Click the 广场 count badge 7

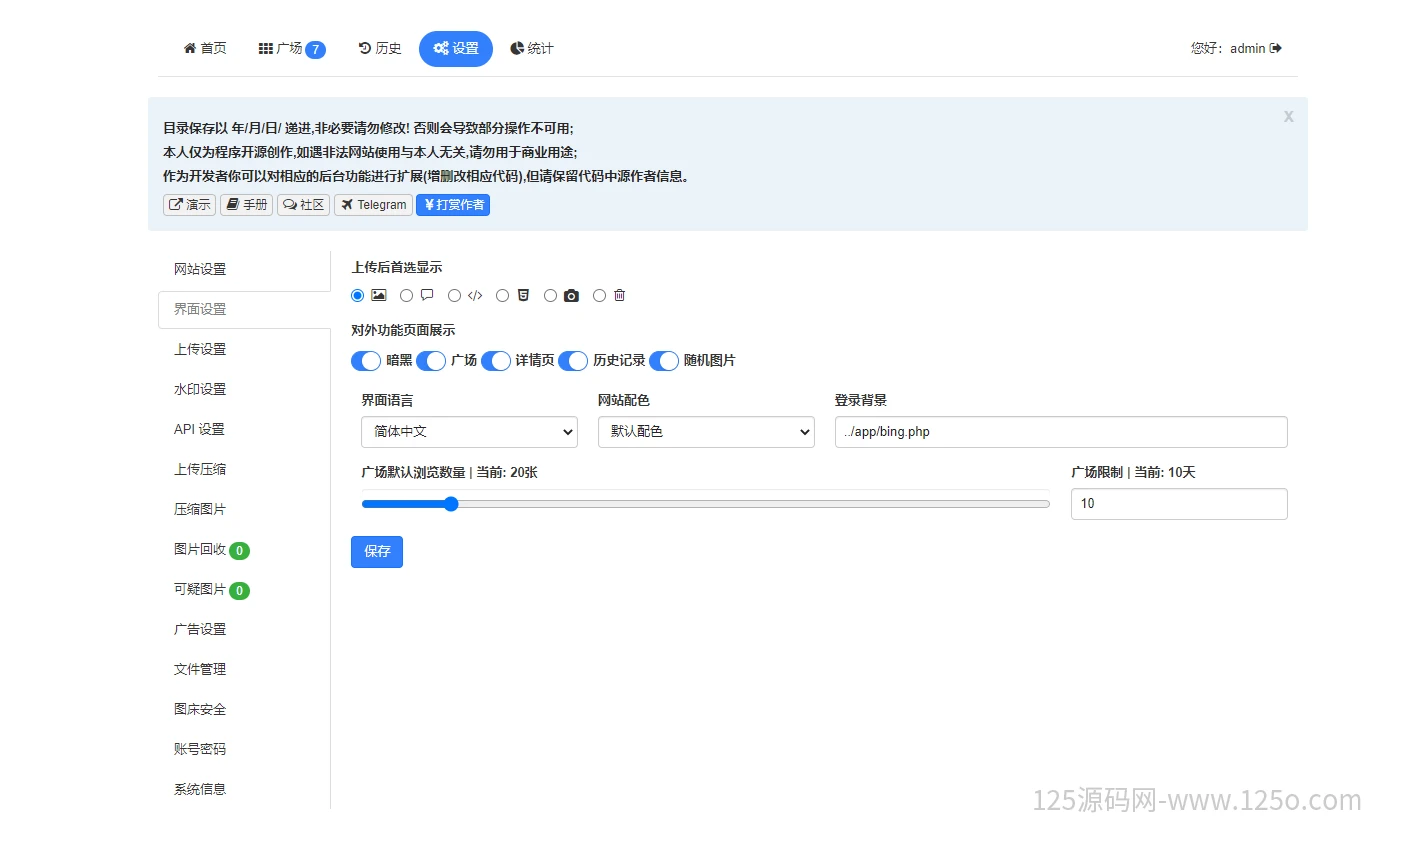coord(315,50)
